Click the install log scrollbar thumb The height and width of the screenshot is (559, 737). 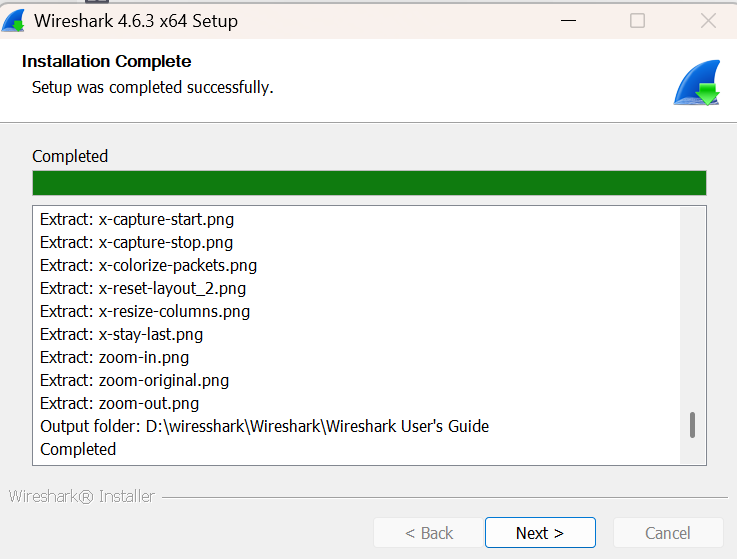pos(692,425)
